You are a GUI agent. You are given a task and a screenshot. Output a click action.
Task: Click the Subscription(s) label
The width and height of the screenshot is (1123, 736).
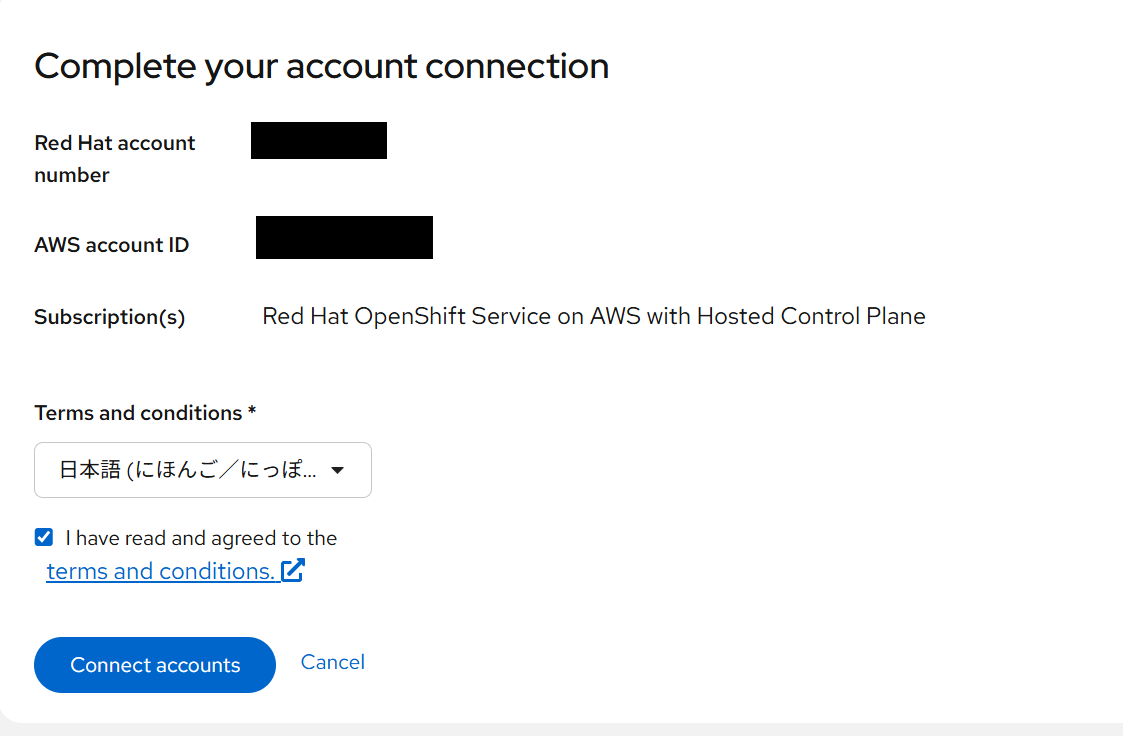(x=109, y=317)
